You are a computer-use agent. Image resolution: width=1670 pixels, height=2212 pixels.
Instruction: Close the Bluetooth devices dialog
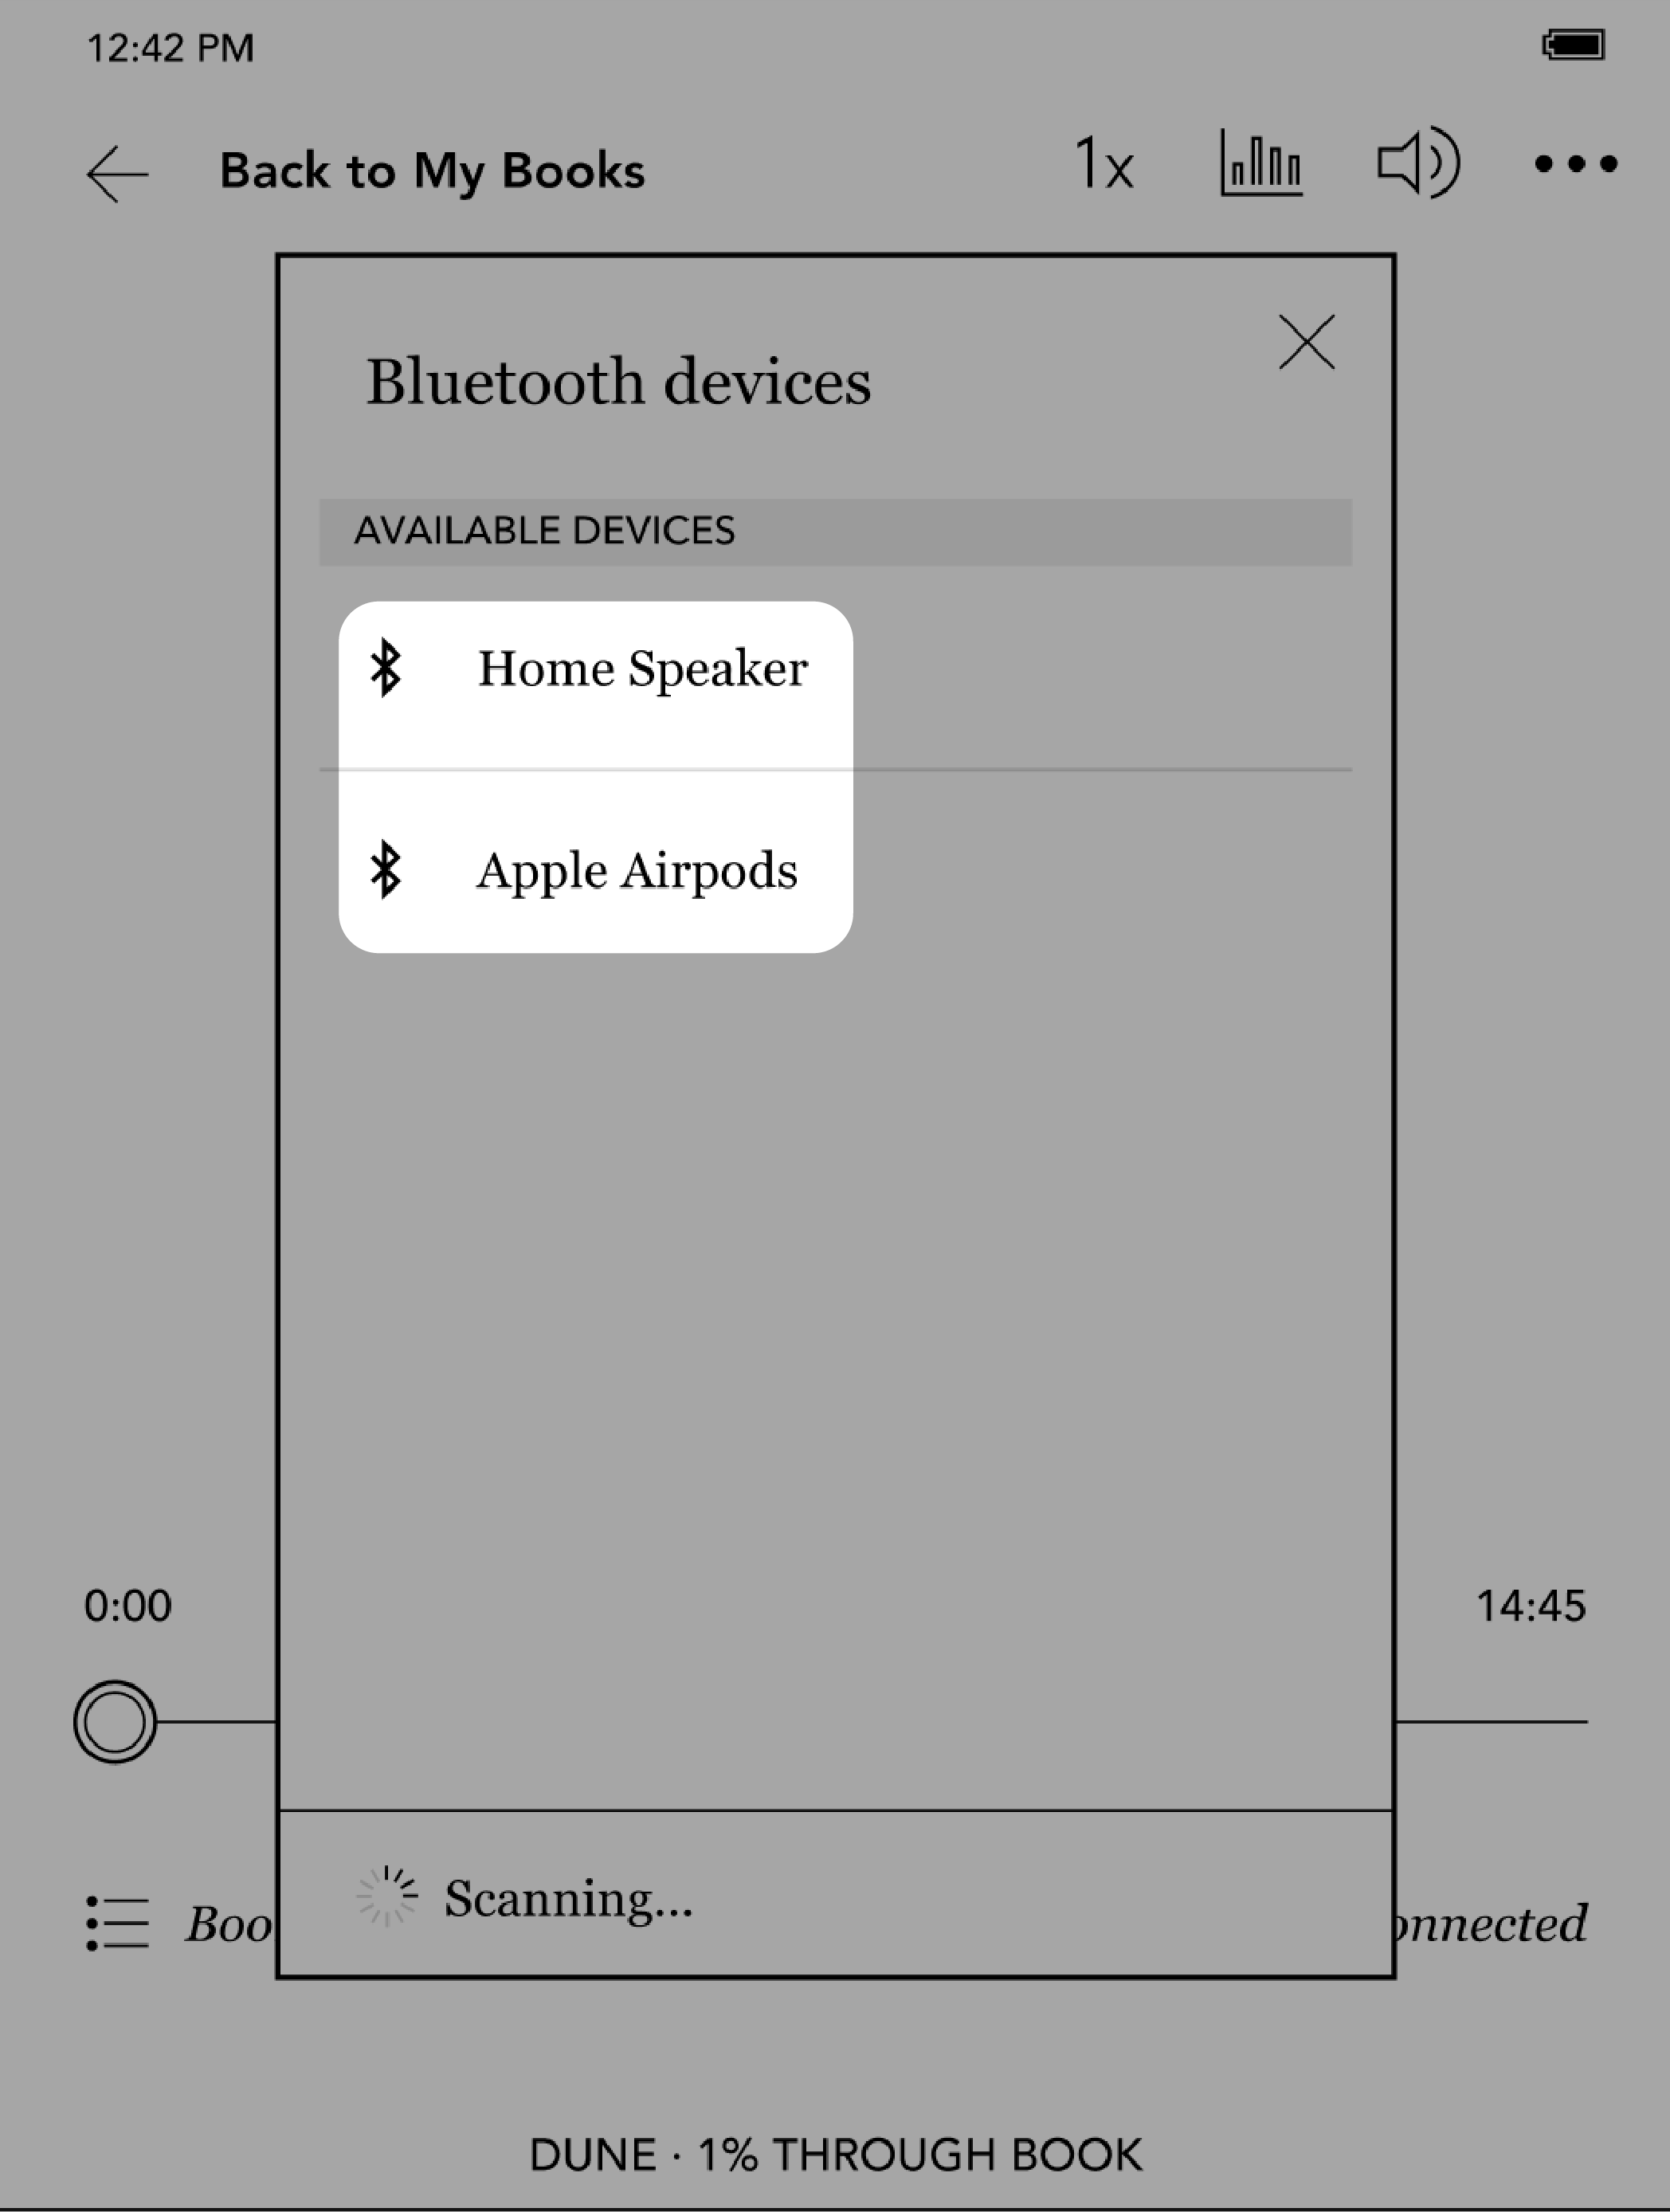(x=1307, y=342)
